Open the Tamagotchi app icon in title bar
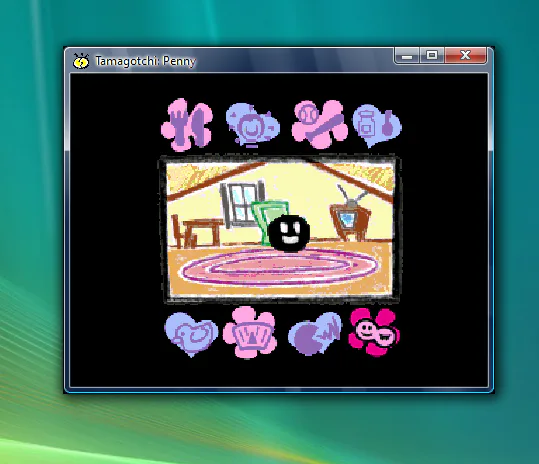The height and width of the screenshot is (464, 539). [x=81, y=61]
